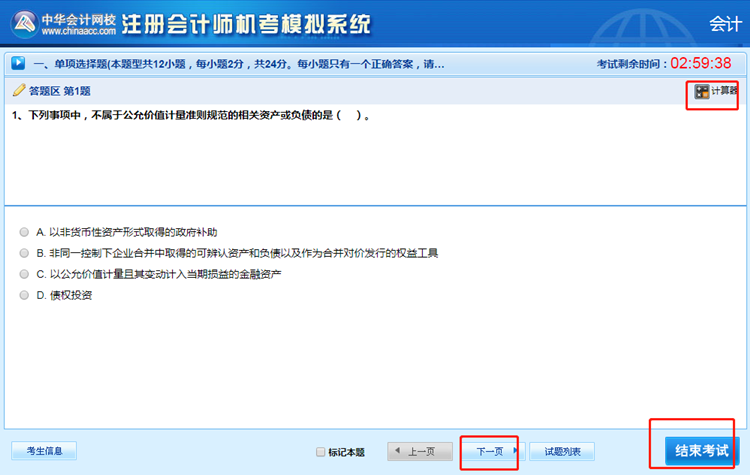Pick option C 以公允价值计量的金融资产
The width and height of the screenshot is (750, 475).
click(x=24, y=274)
